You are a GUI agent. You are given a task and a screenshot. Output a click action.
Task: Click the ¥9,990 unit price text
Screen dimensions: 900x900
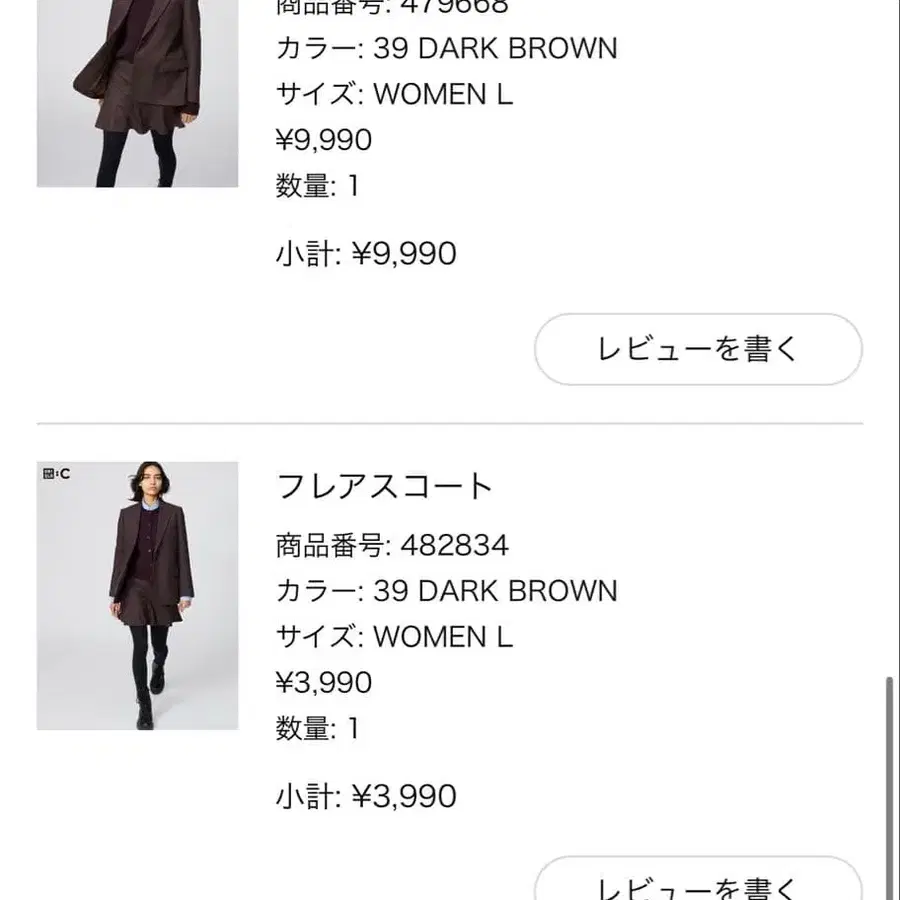coord(324,140)
